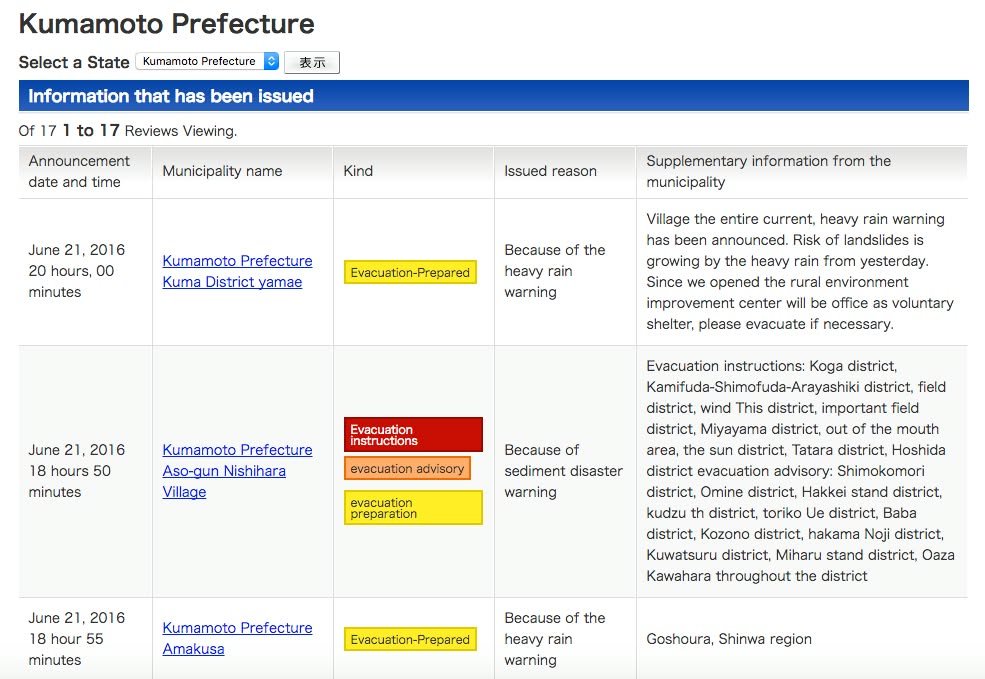Click the 表示 display button

click(x=312, y=63)
